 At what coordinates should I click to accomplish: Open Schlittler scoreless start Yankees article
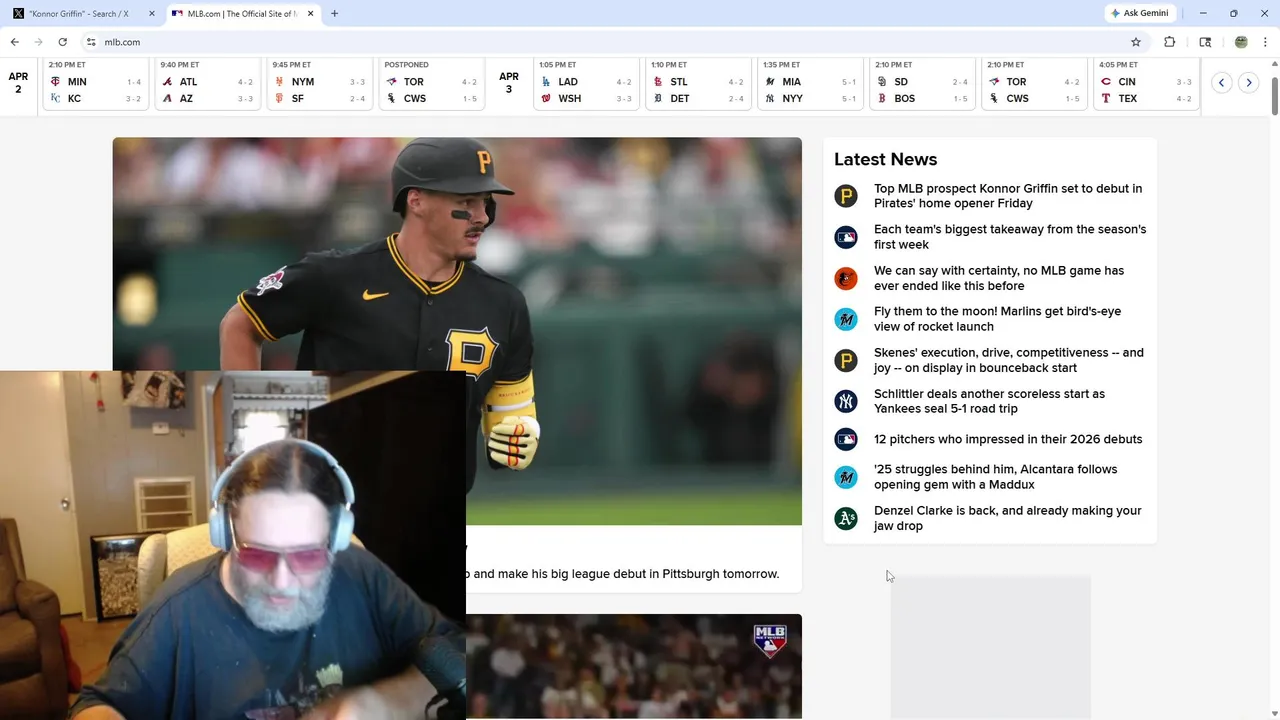pyautogui.click(x=989, y=401)
